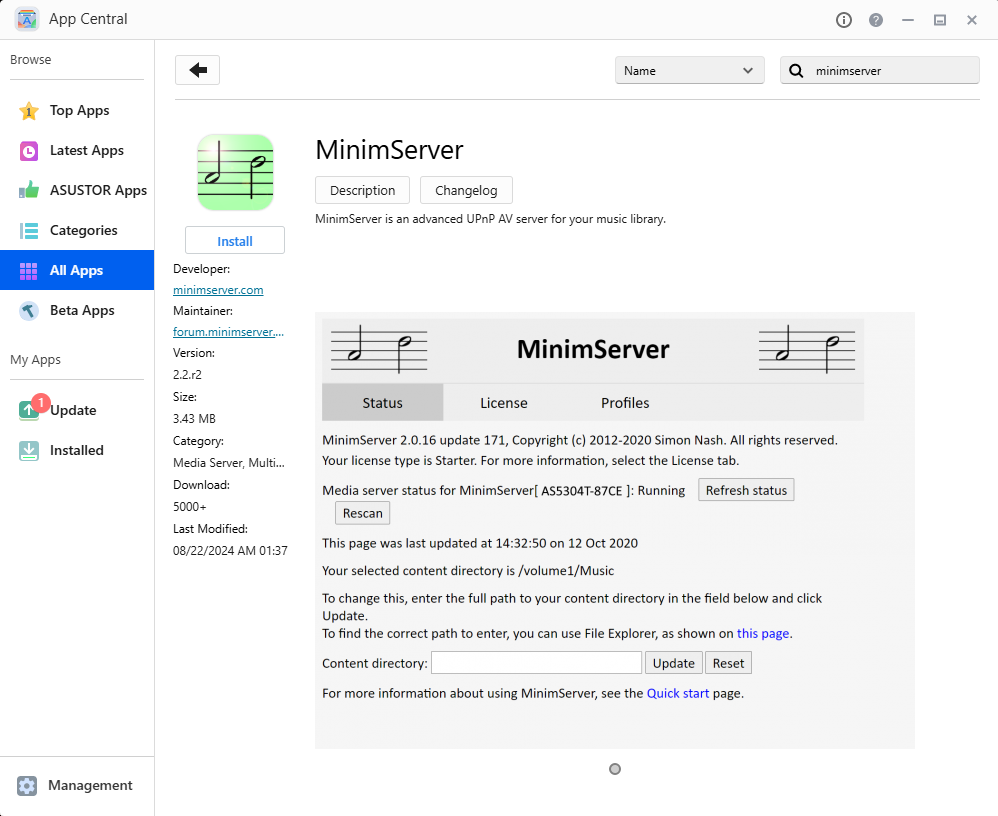The image size is (998, 816).
Task: Open the forum.minimserver maintainer link
Action: coord(228,332)
